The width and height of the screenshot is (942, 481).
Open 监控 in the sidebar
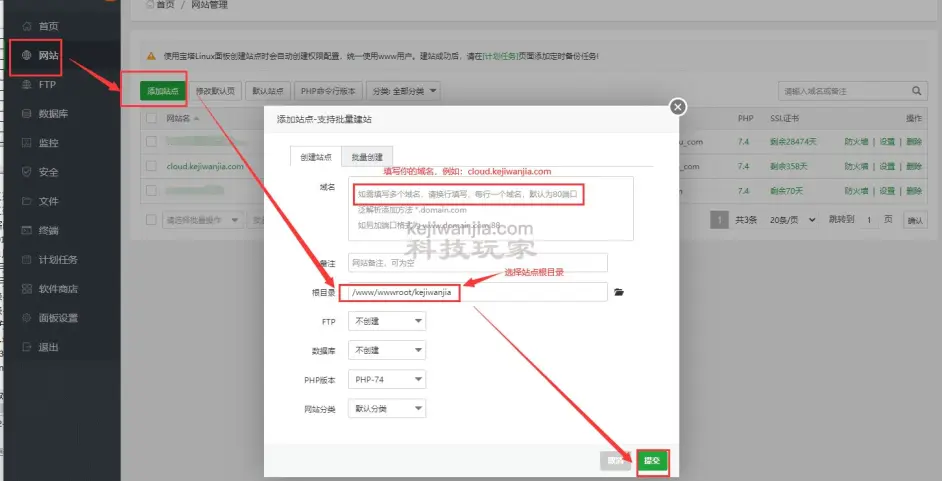tap(48, 143)
